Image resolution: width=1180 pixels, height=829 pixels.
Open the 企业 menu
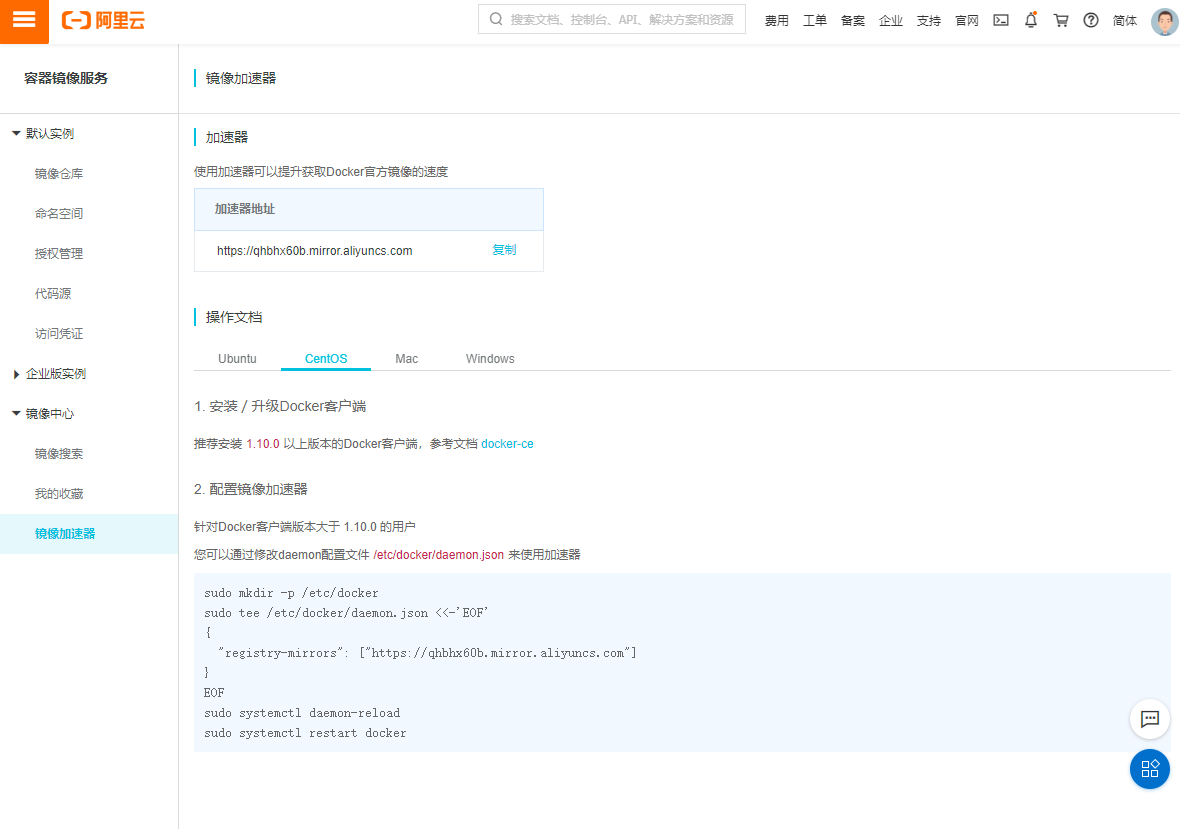(890, 21)
